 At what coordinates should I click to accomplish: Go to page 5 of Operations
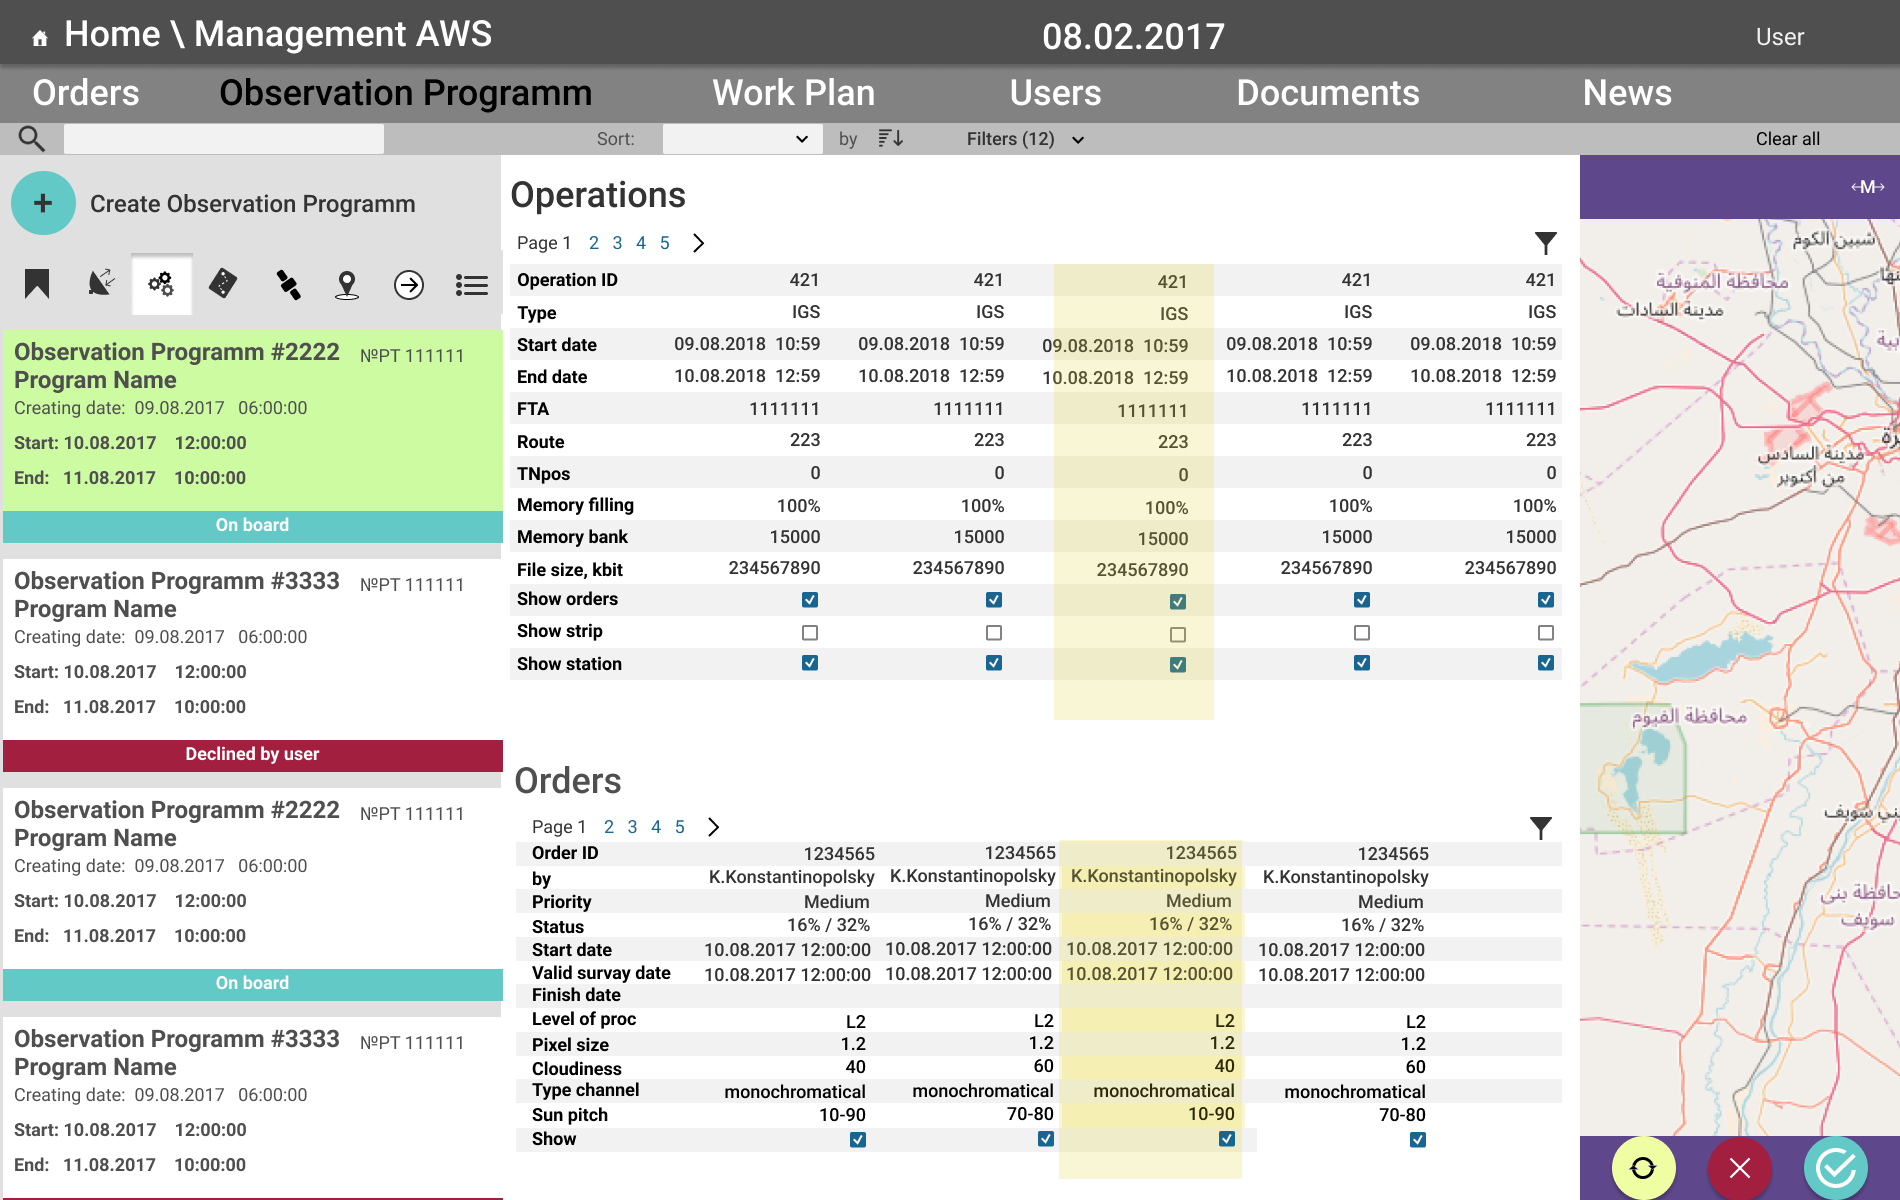point(665,243)
